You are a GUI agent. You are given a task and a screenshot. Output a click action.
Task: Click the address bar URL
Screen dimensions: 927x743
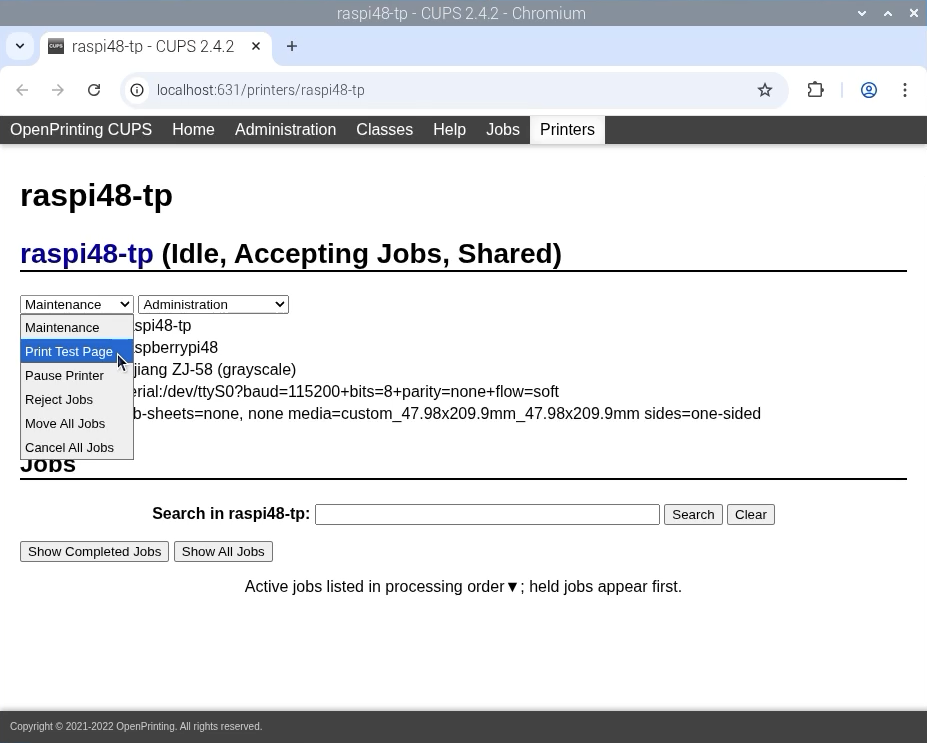[x=260, y=90]
